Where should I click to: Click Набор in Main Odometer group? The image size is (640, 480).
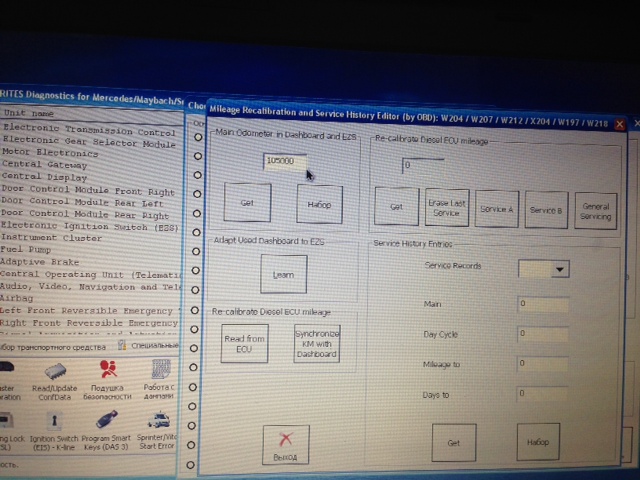[x=319, y=204]
